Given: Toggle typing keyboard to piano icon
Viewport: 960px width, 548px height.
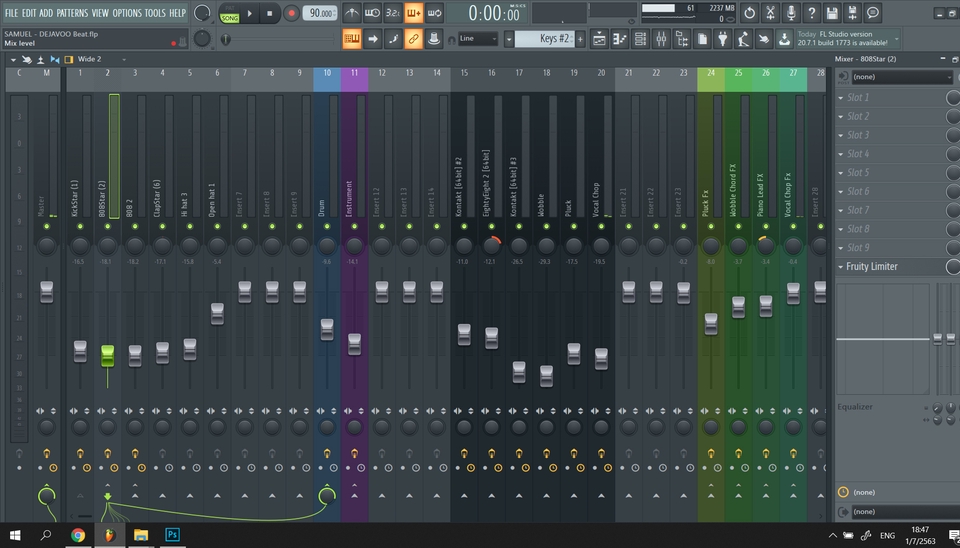Looking at the screenshot, I should [x=351, y=39].
